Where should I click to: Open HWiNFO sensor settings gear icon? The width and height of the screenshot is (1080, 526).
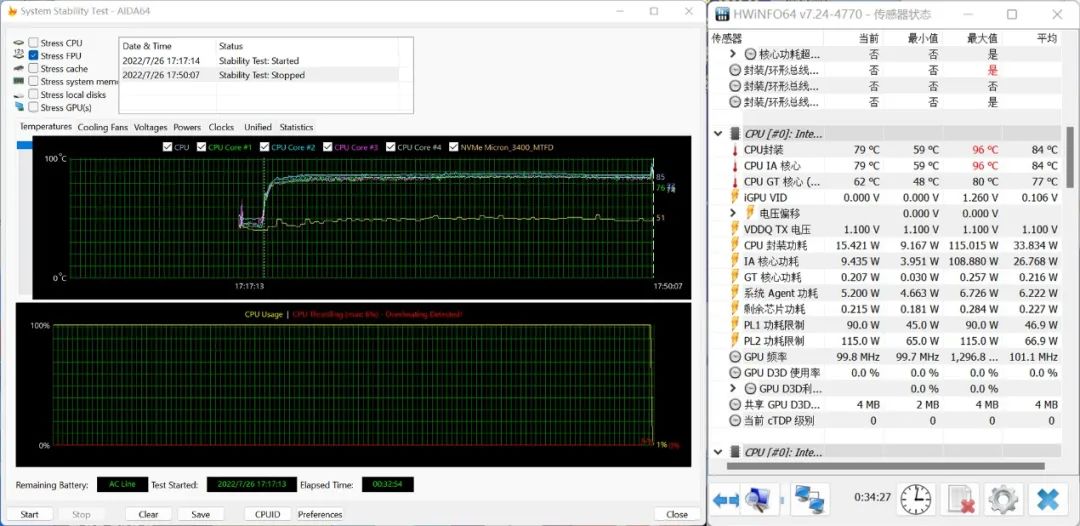pos(1002,498)
